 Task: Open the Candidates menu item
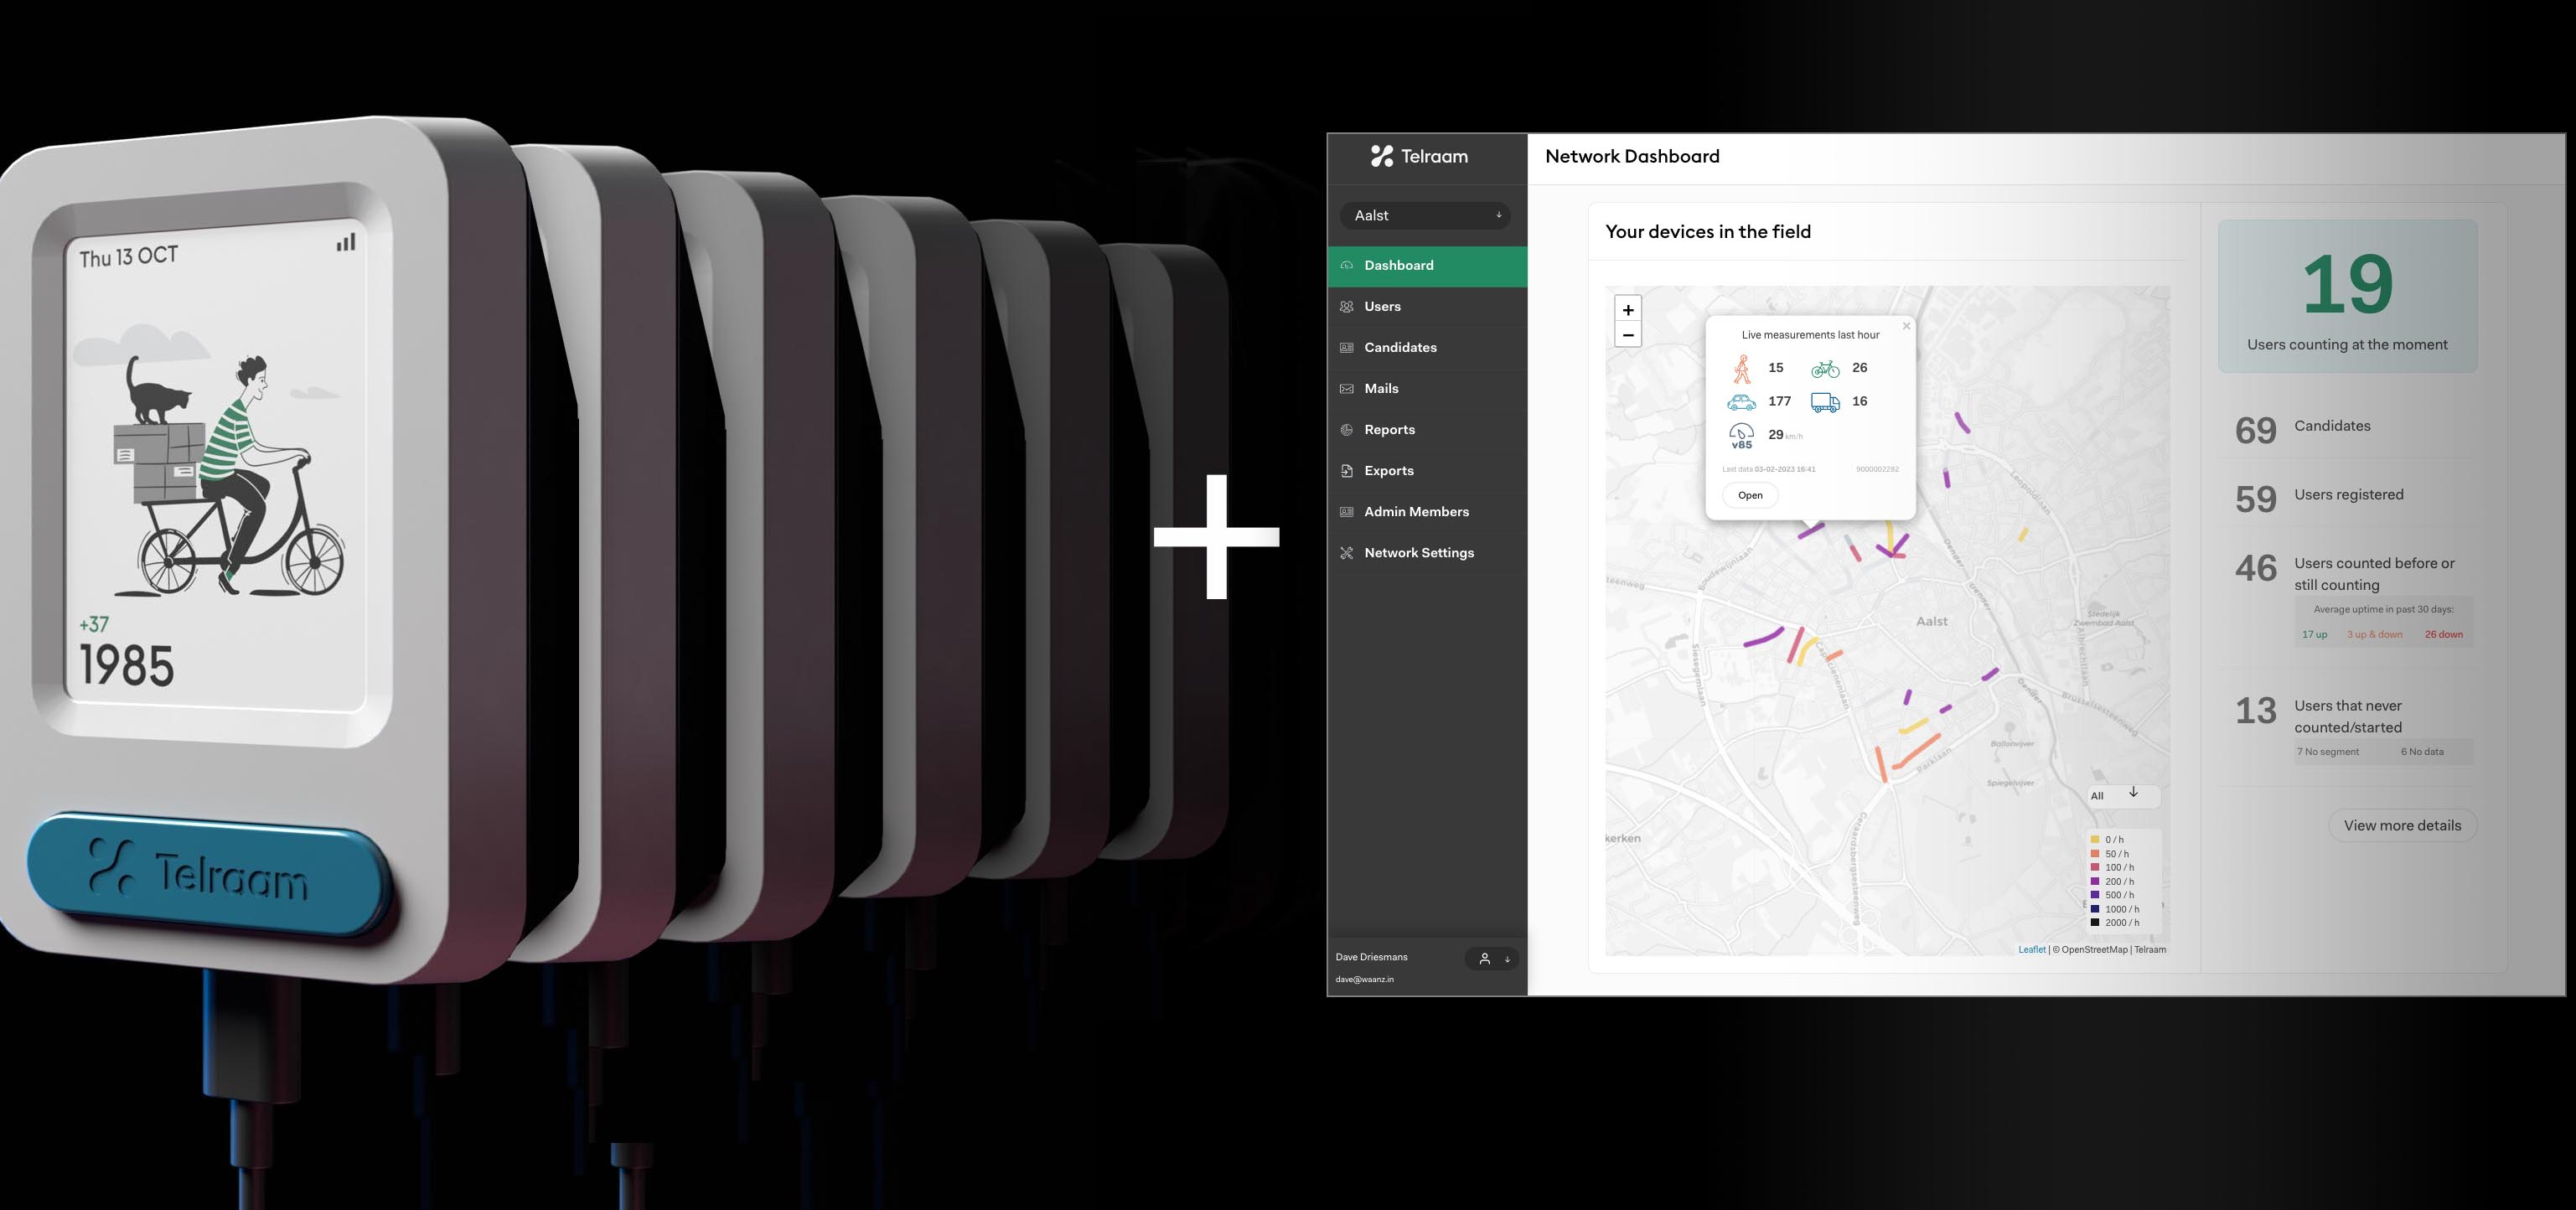pos(1427,348)
